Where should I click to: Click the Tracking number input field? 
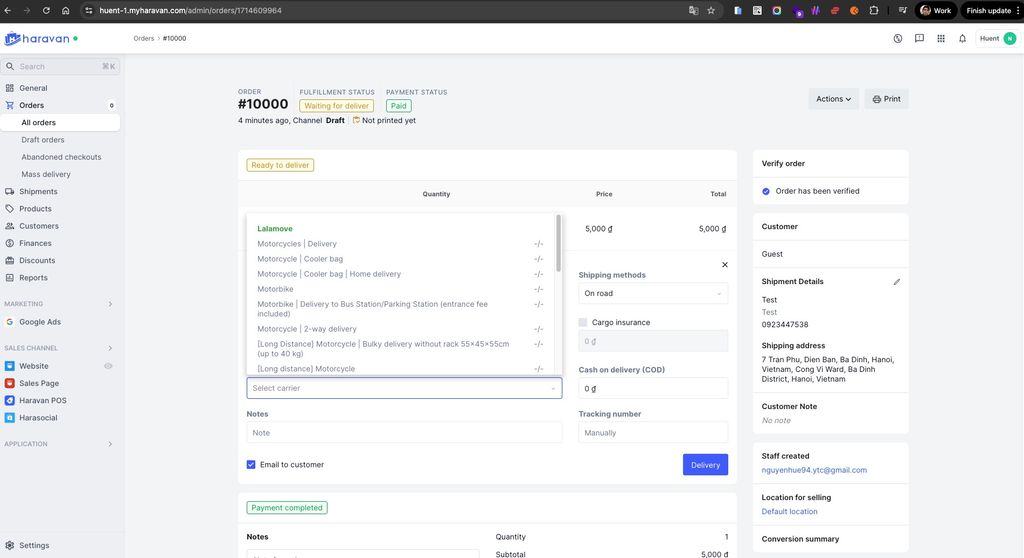(x=652, y=433)
